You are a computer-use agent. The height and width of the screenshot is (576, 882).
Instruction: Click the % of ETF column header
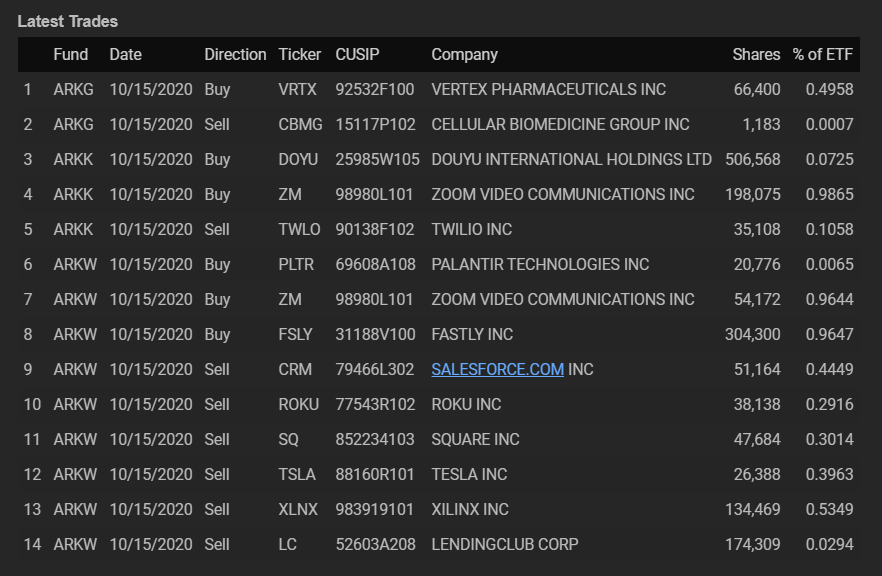822,55
